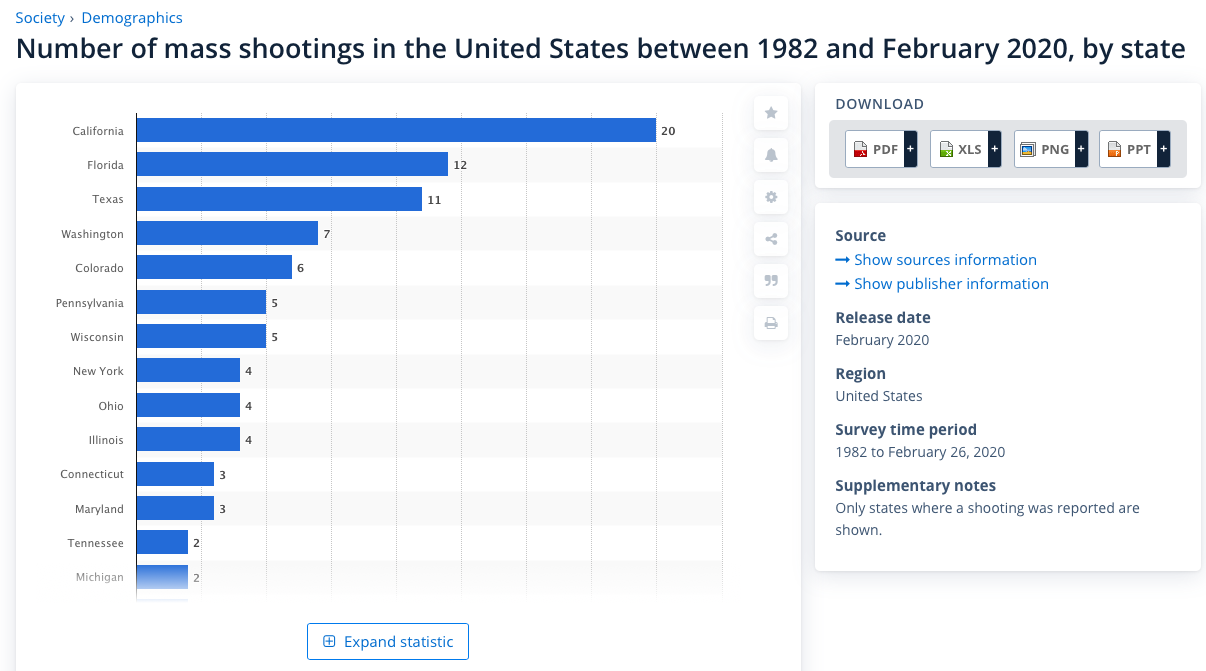Image resolution: width=1206 pixels, height=671 pixels.
Task: Open Demographics breadcrumb category
Action: click(x=132, y=18)
